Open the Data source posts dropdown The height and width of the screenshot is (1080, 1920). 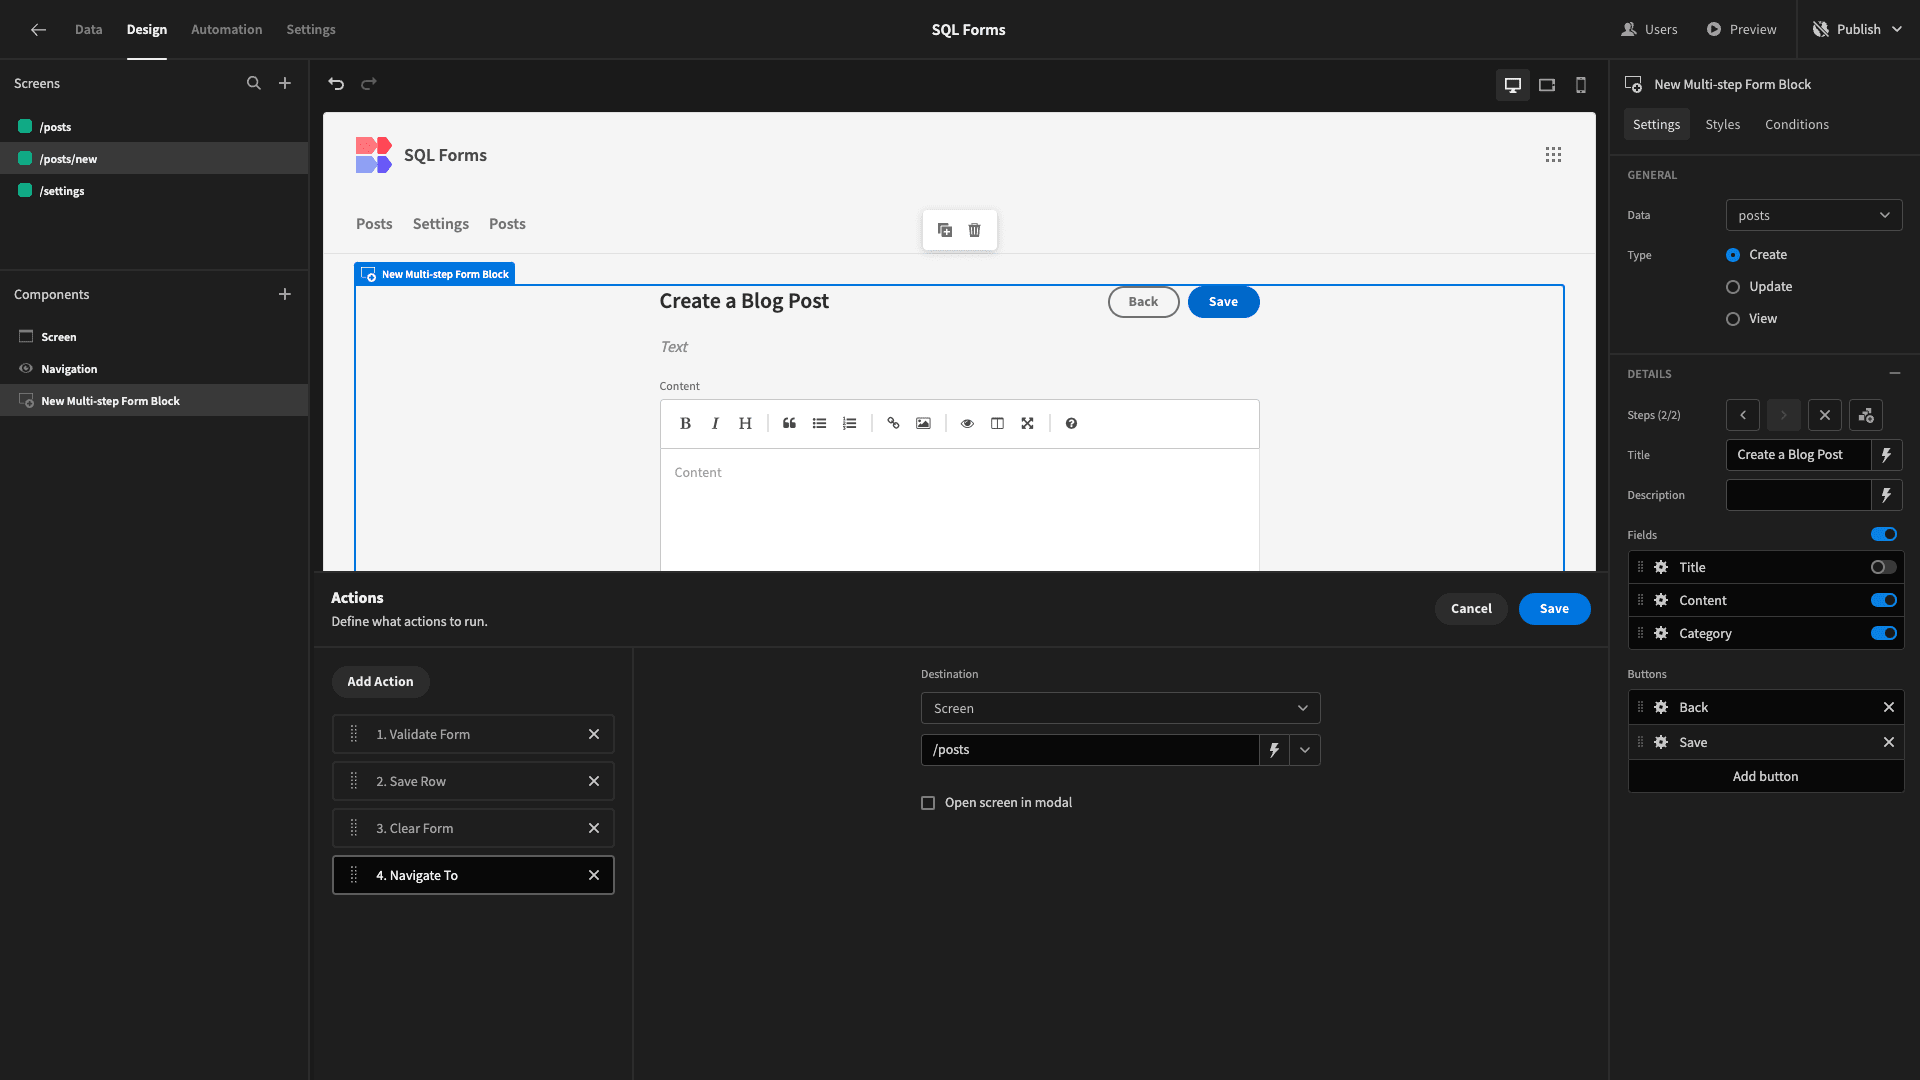[1814, 216]
